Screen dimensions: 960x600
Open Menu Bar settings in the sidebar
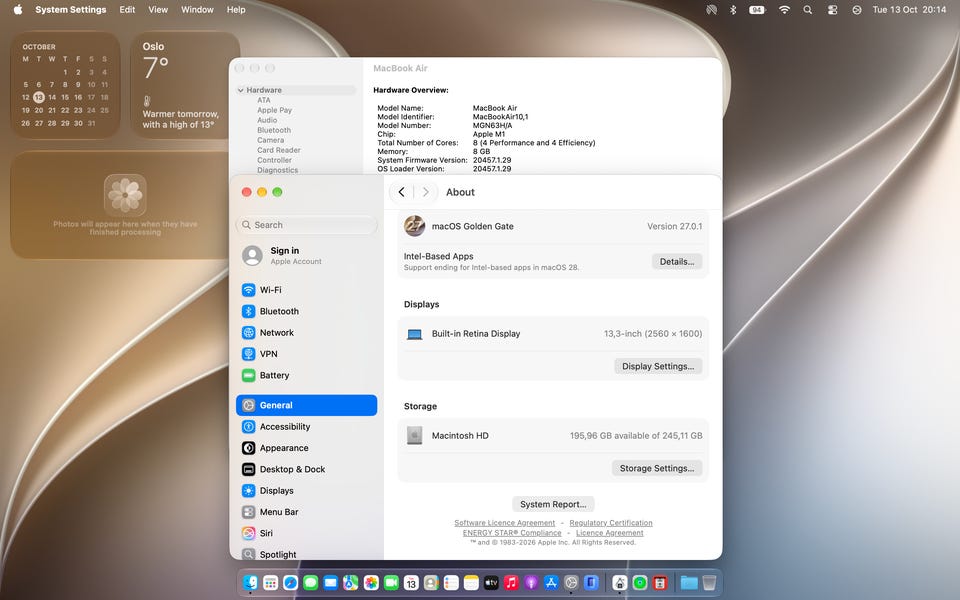tap(306, 512)
